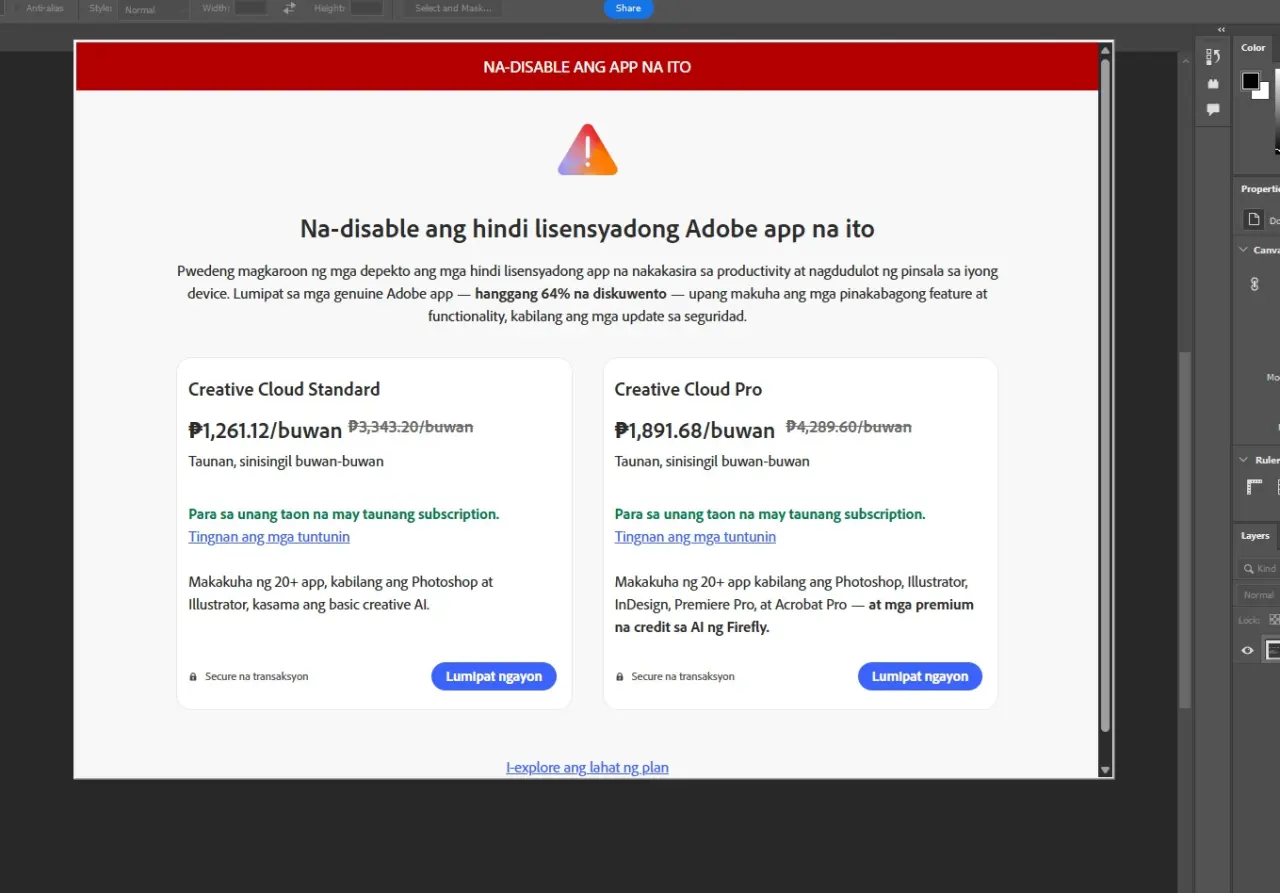Click the red NA-DISABLE ANG APP NA ITO banner
This screenshot has height=893, width=1280.
click(587, 67)
